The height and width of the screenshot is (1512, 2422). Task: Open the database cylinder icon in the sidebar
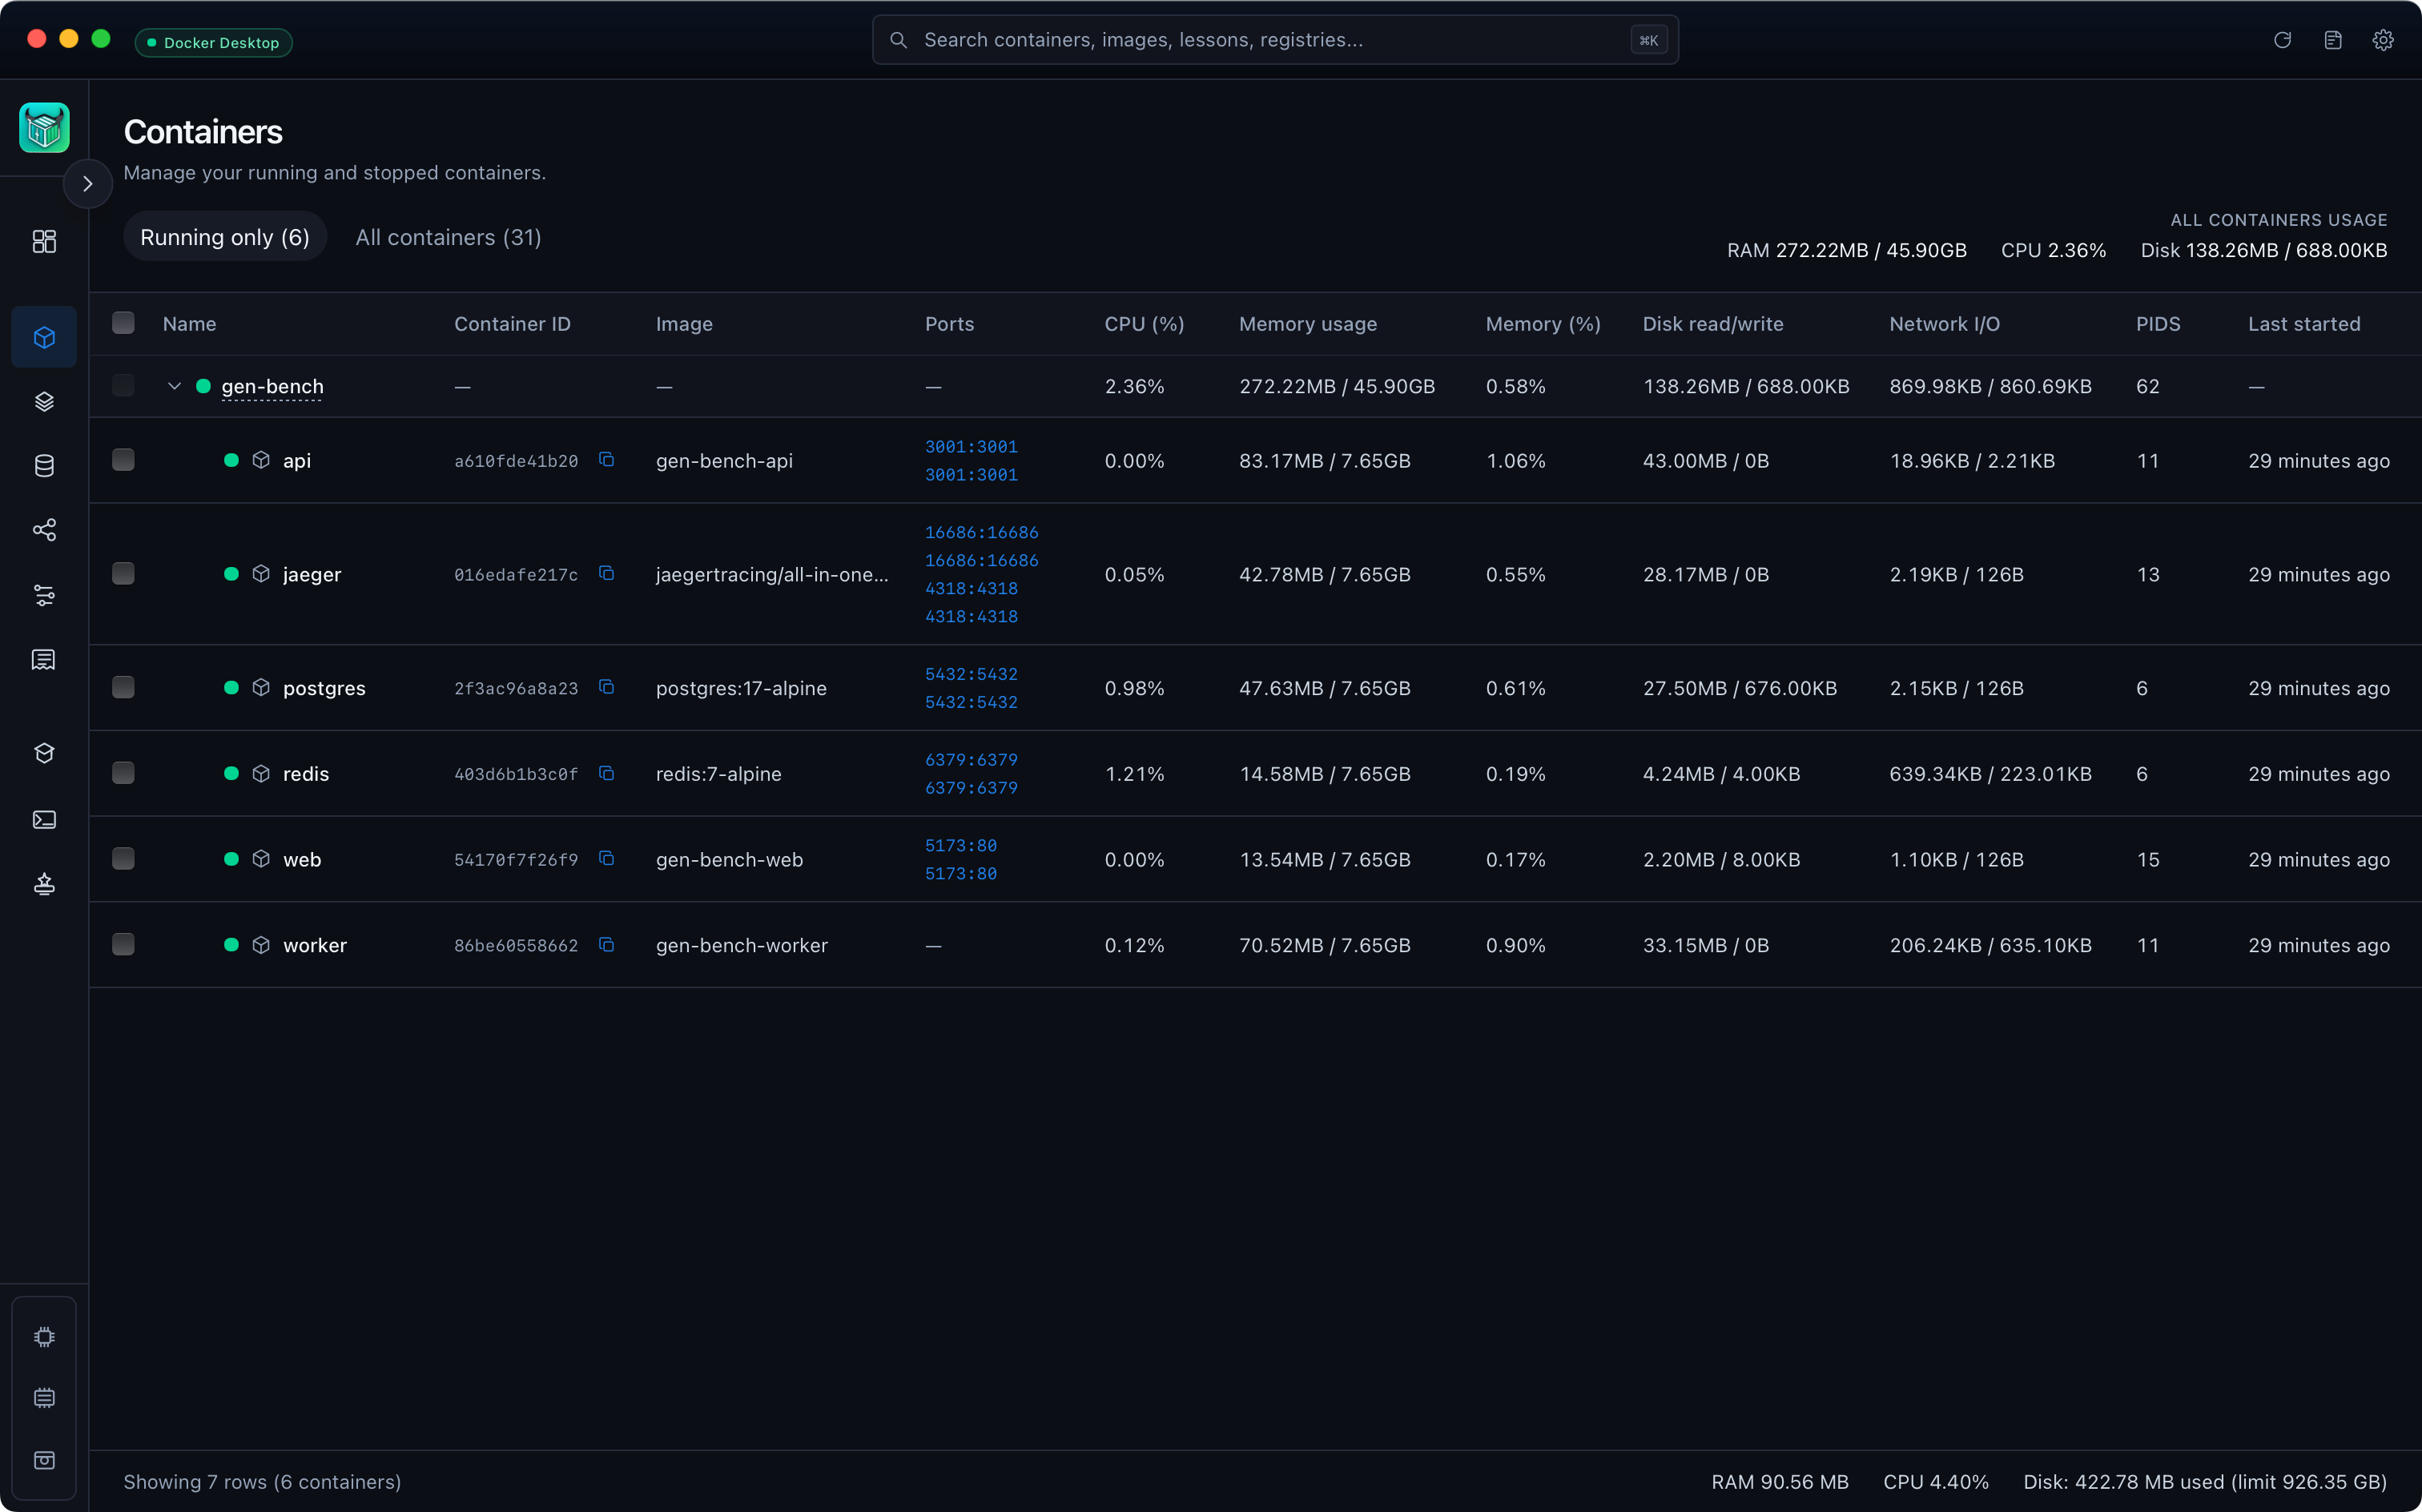pos(44,465)
